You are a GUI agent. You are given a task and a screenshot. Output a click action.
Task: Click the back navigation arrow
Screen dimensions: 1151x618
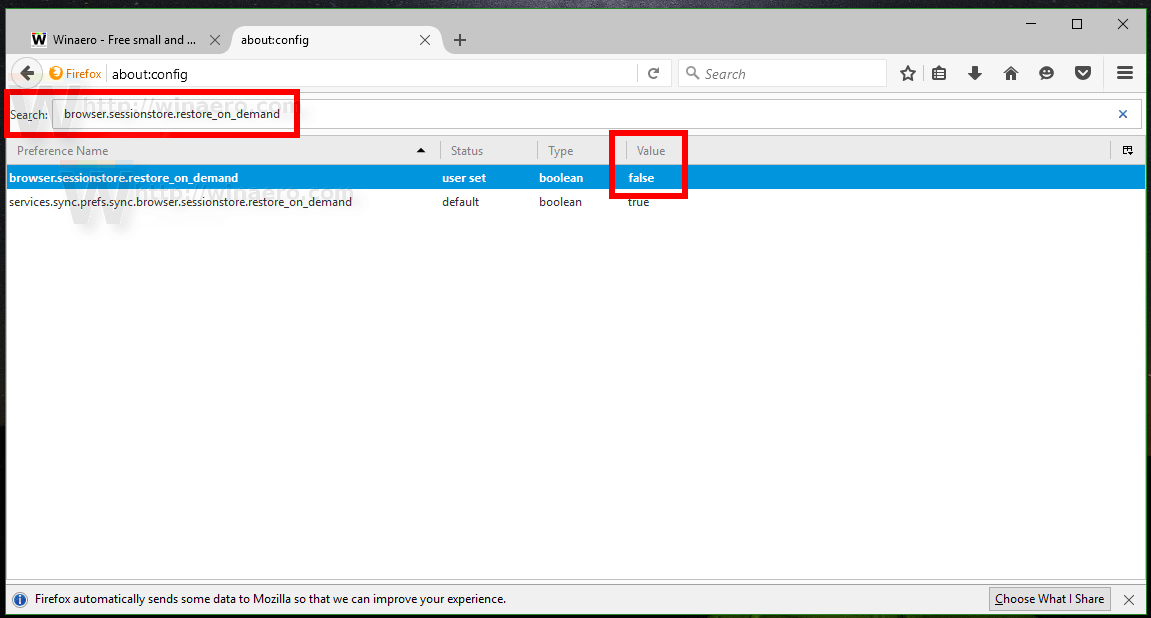[x=26, y=72]
